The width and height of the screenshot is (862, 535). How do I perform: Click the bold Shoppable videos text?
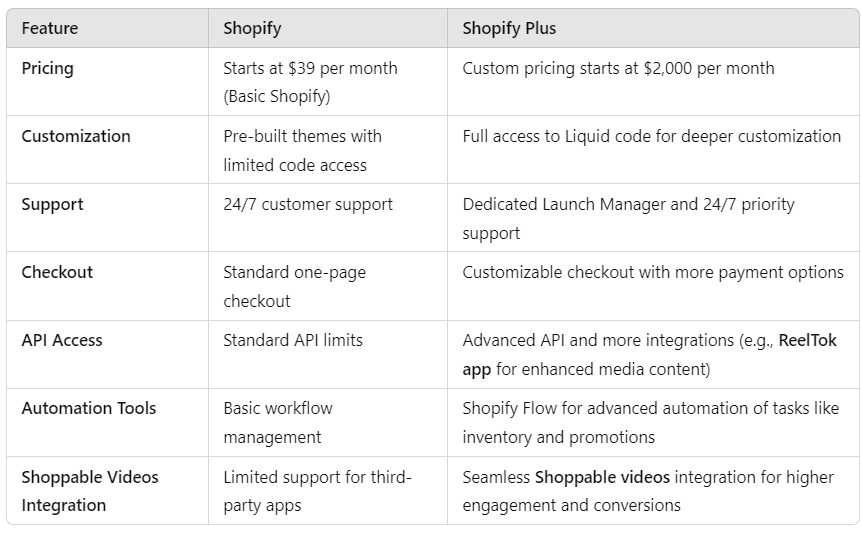602,477
